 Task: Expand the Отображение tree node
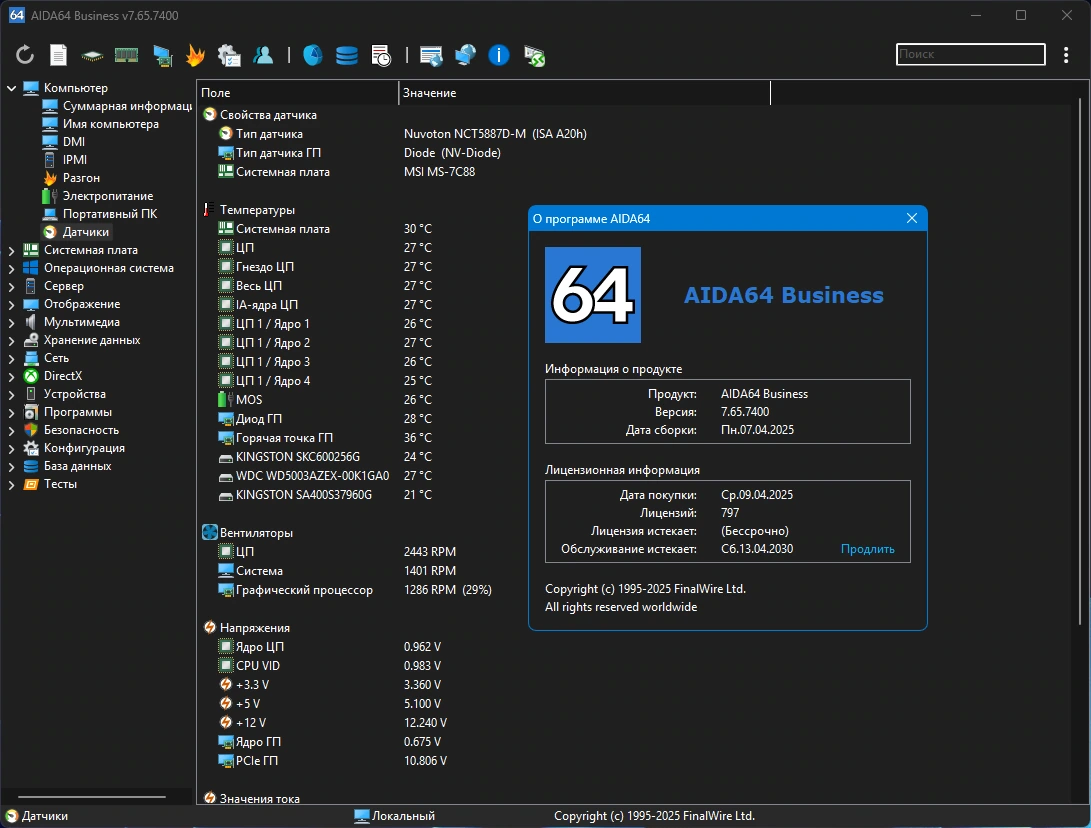tap(11, 304)
